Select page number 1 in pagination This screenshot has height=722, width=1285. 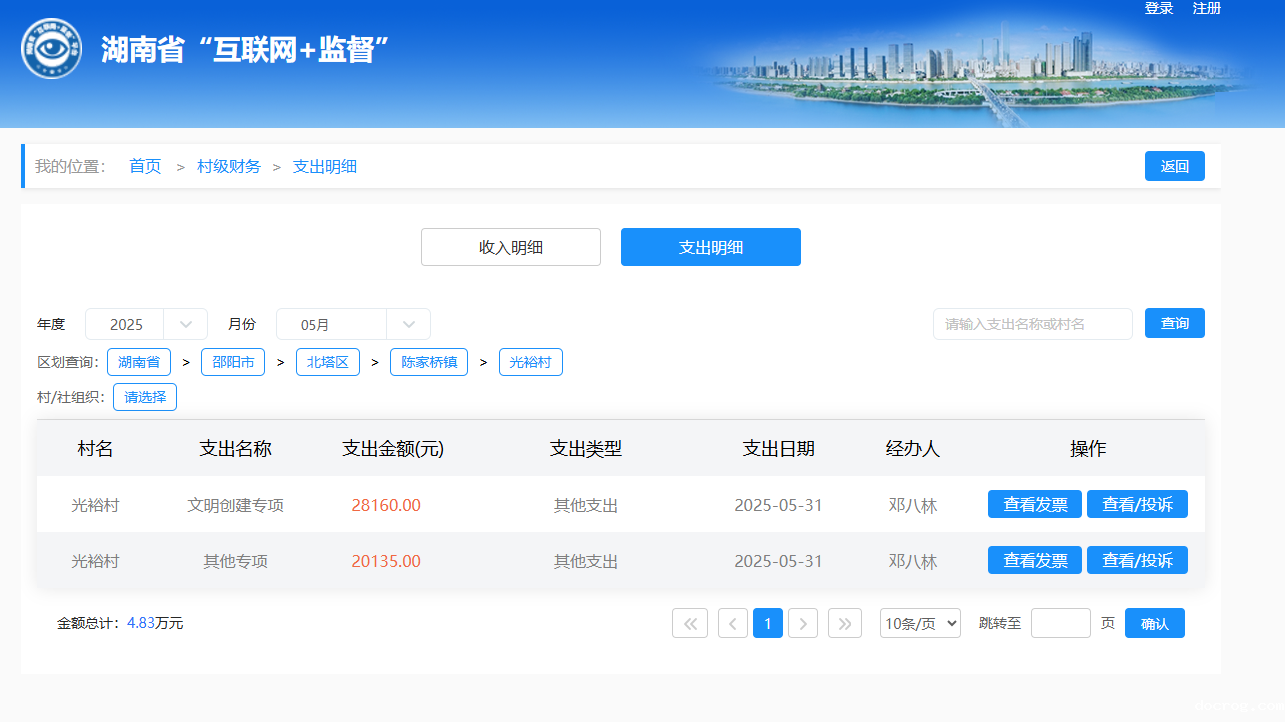[x=767, y=623]
